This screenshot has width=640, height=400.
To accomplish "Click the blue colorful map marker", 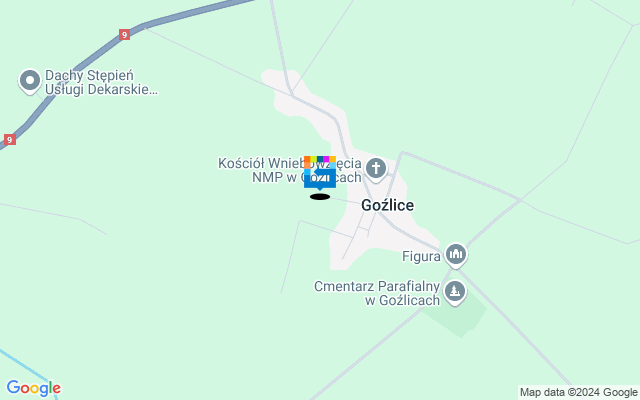I will [x=320, y=173].
